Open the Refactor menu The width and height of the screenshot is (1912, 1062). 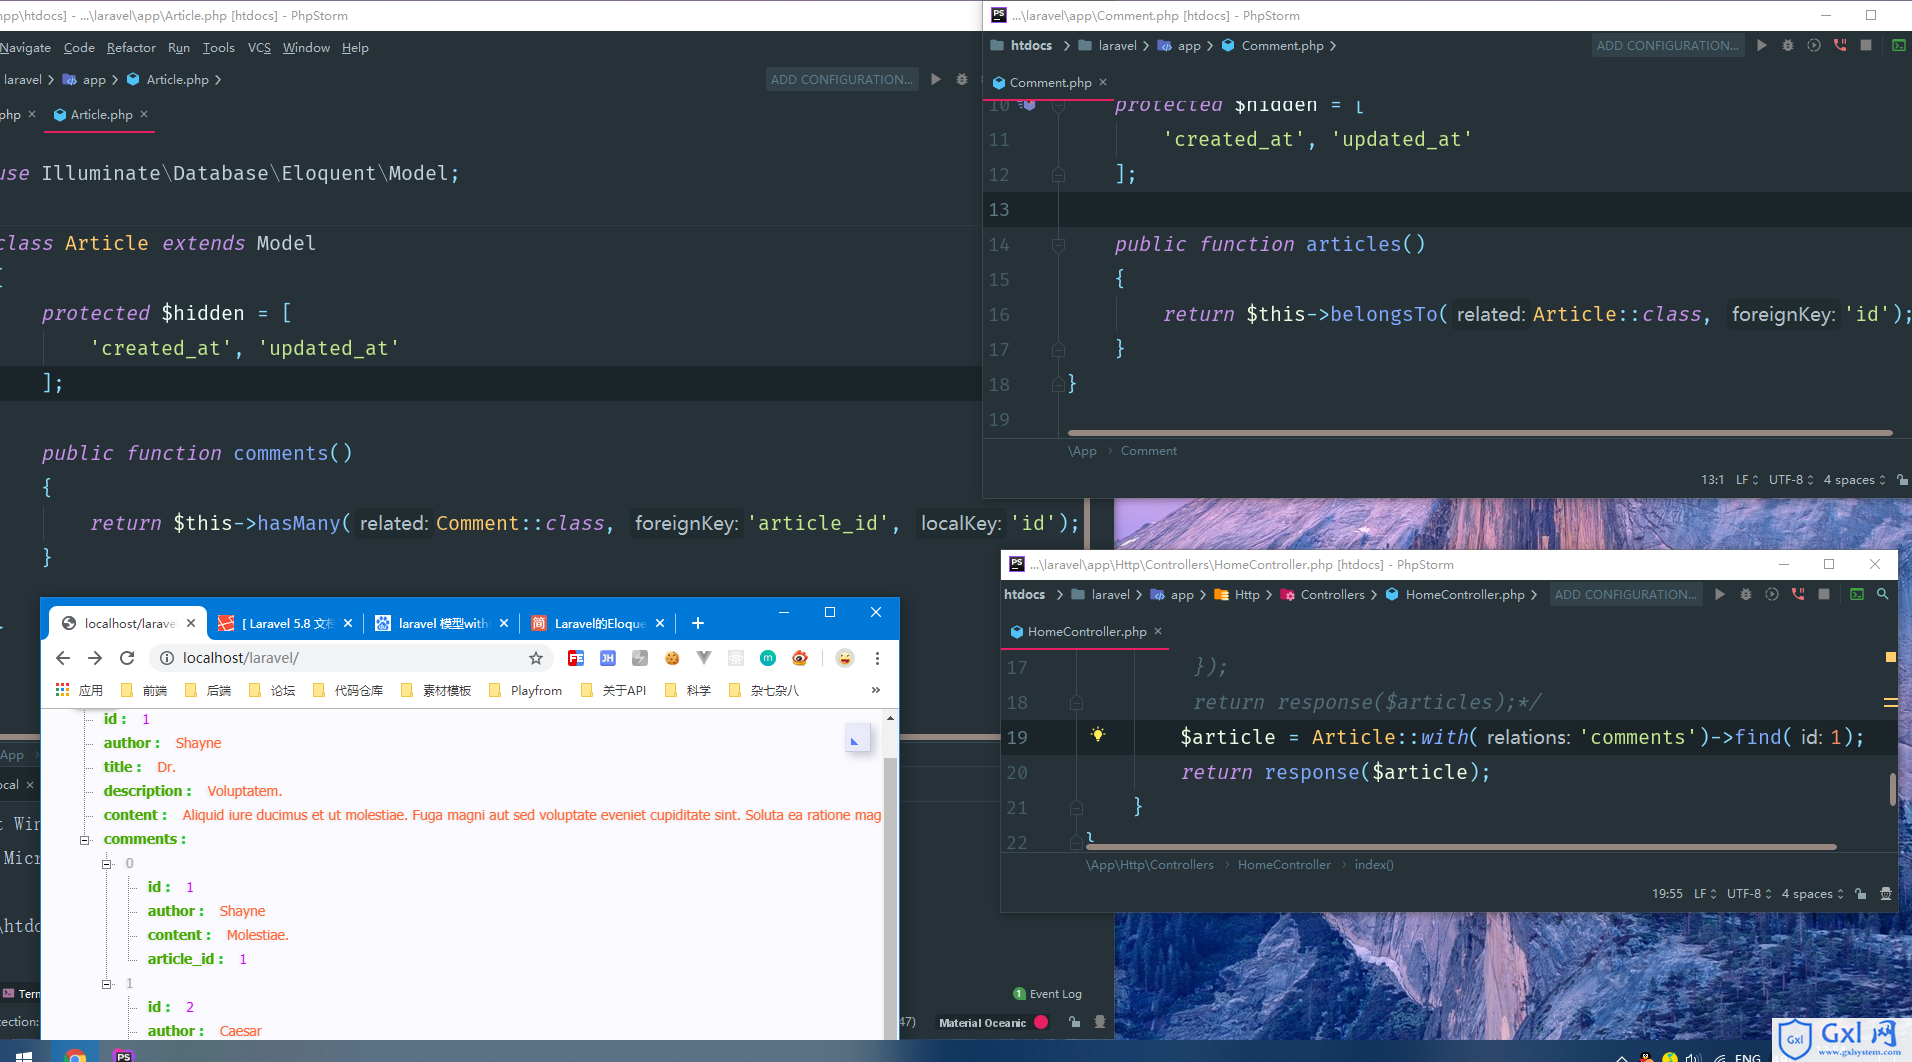(x=131, y=47)
